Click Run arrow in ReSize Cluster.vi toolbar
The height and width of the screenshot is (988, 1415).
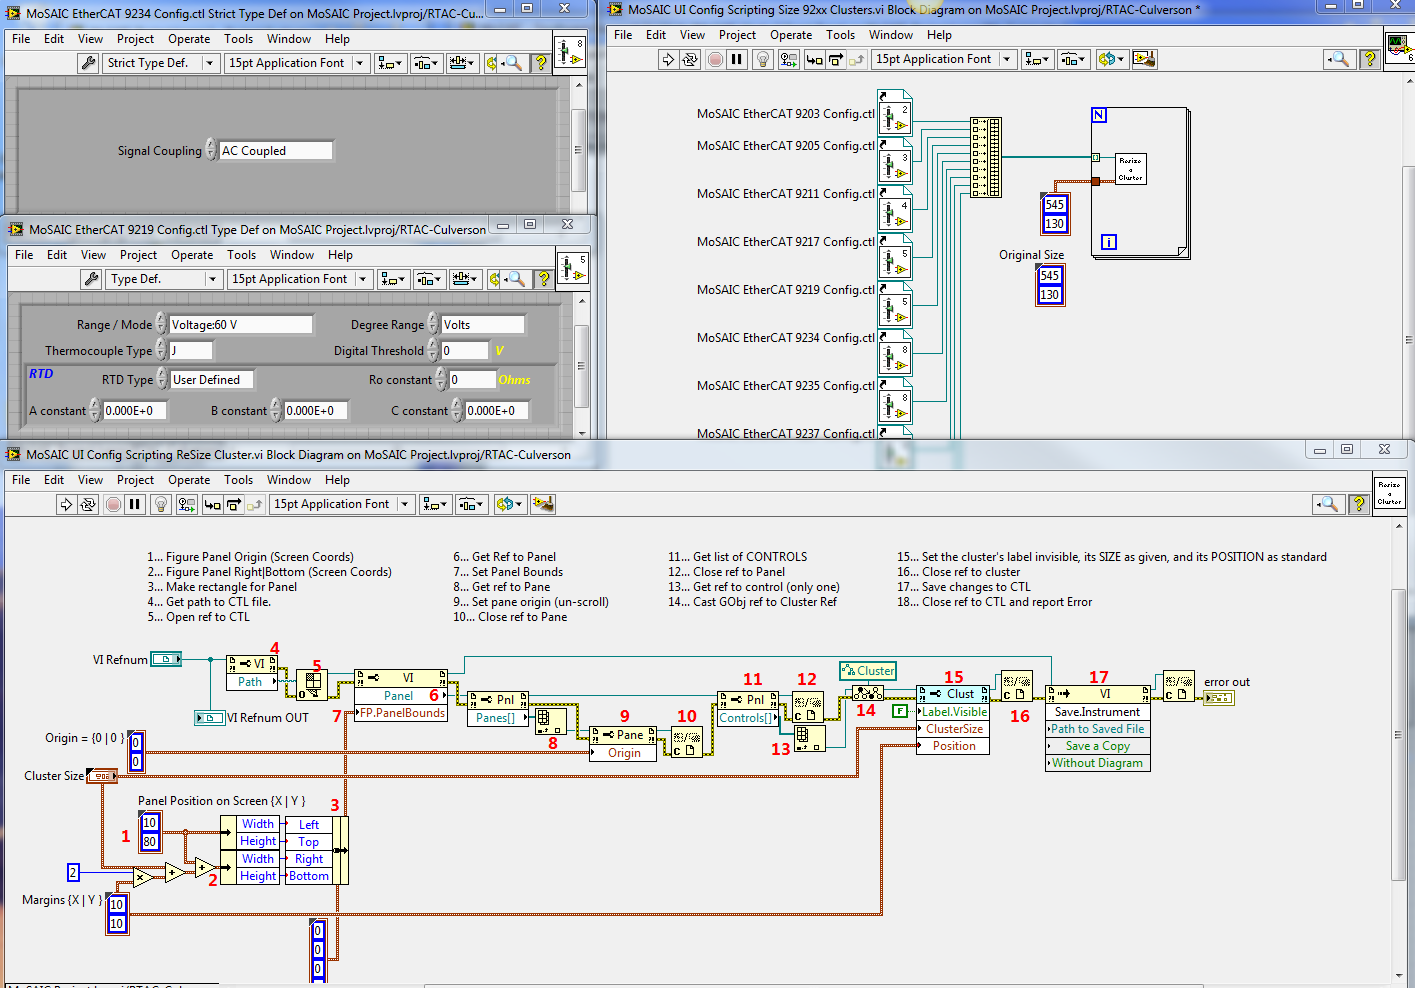tap(66, 504)
